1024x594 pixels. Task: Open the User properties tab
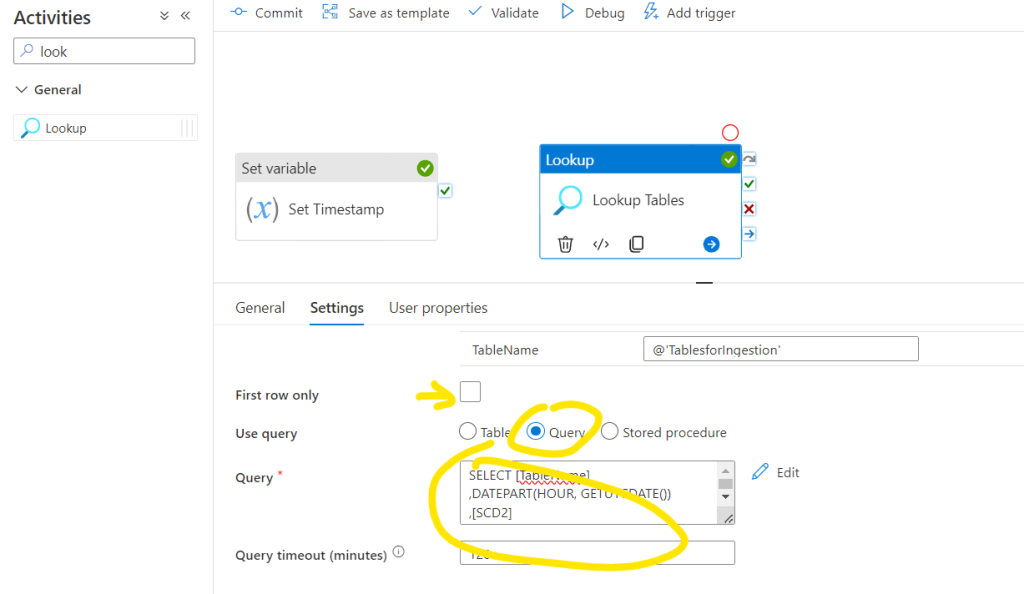pos(438,308)
